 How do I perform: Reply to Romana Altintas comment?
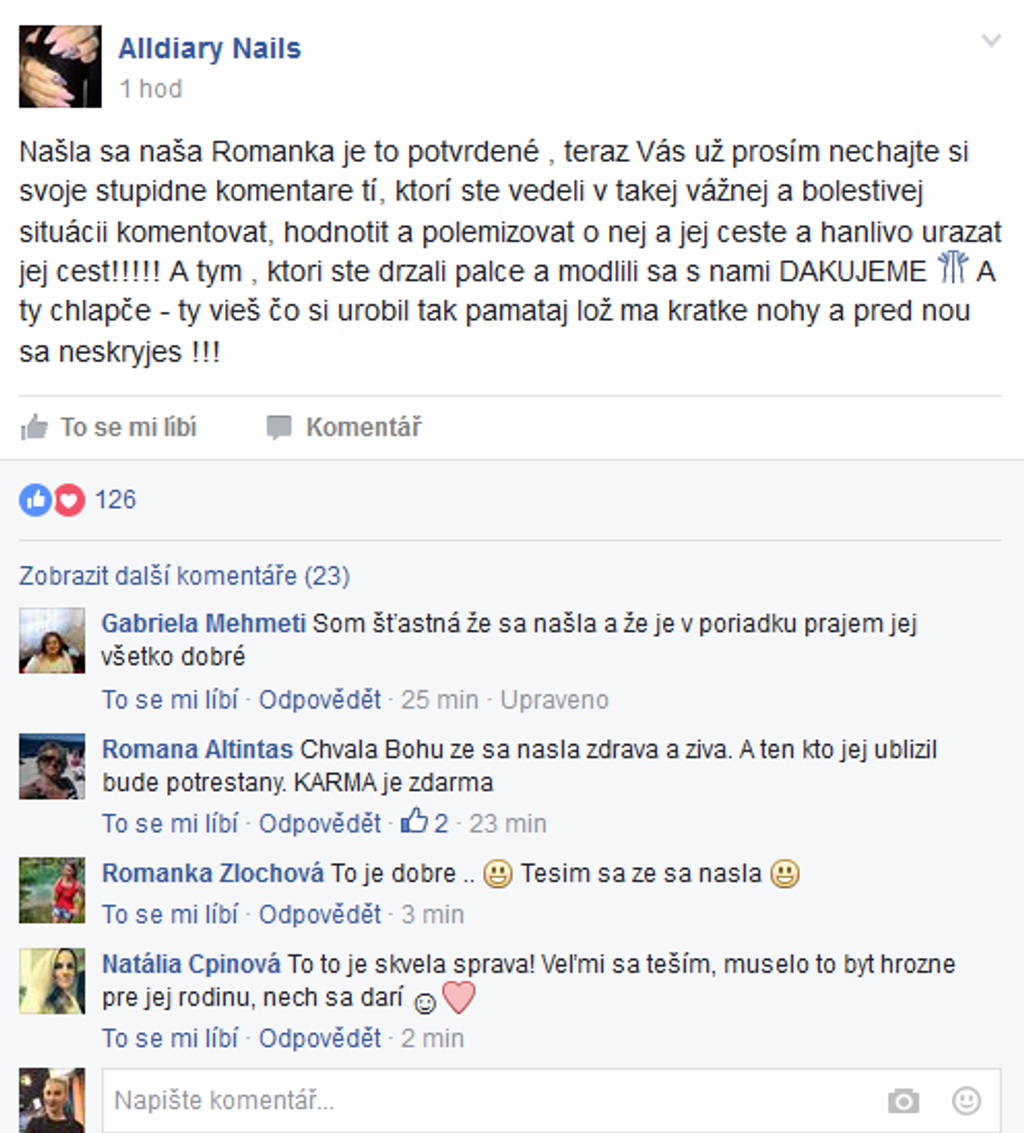[319, 823]
